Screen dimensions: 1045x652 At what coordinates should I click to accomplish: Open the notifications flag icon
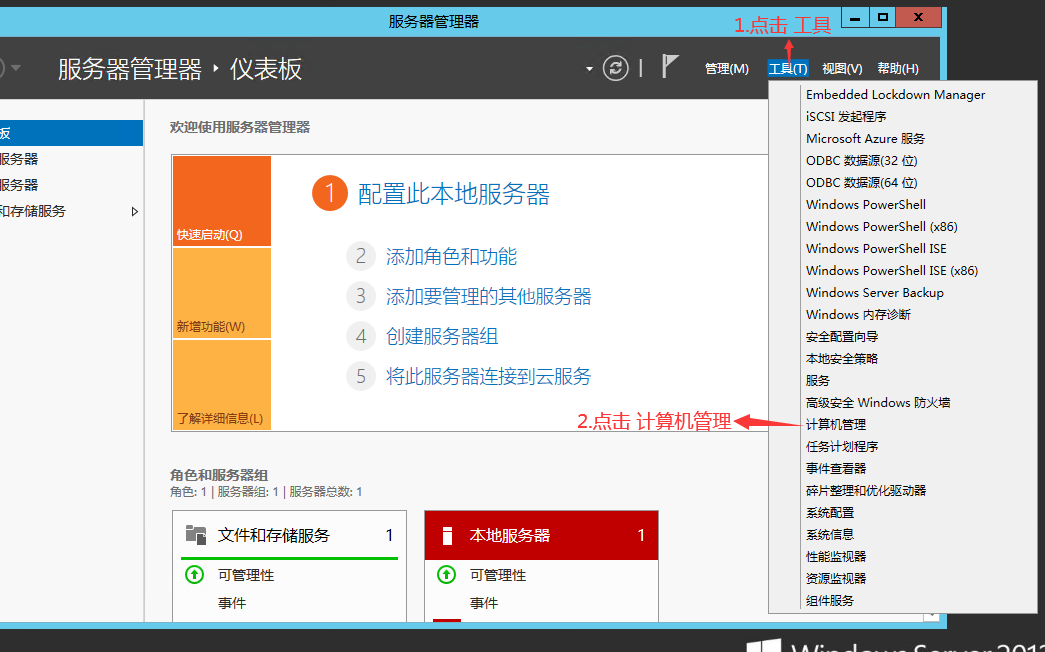click(x=670, y=67)
